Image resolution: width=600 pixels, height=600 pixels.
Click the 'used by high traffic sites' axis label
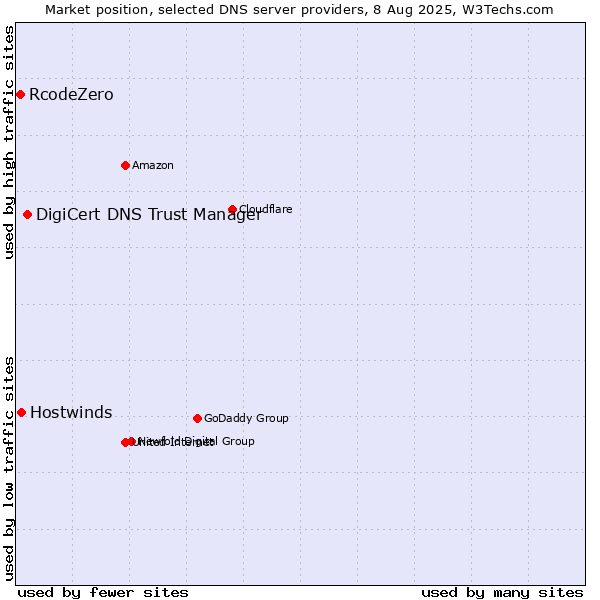point(9,142)
